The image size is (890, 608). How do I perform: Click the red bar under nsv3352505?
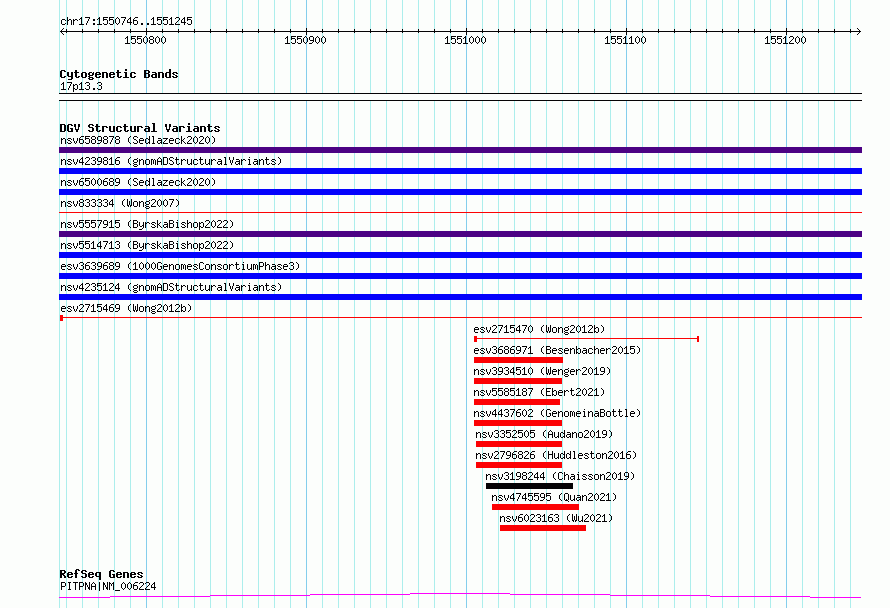coord(519,444)
